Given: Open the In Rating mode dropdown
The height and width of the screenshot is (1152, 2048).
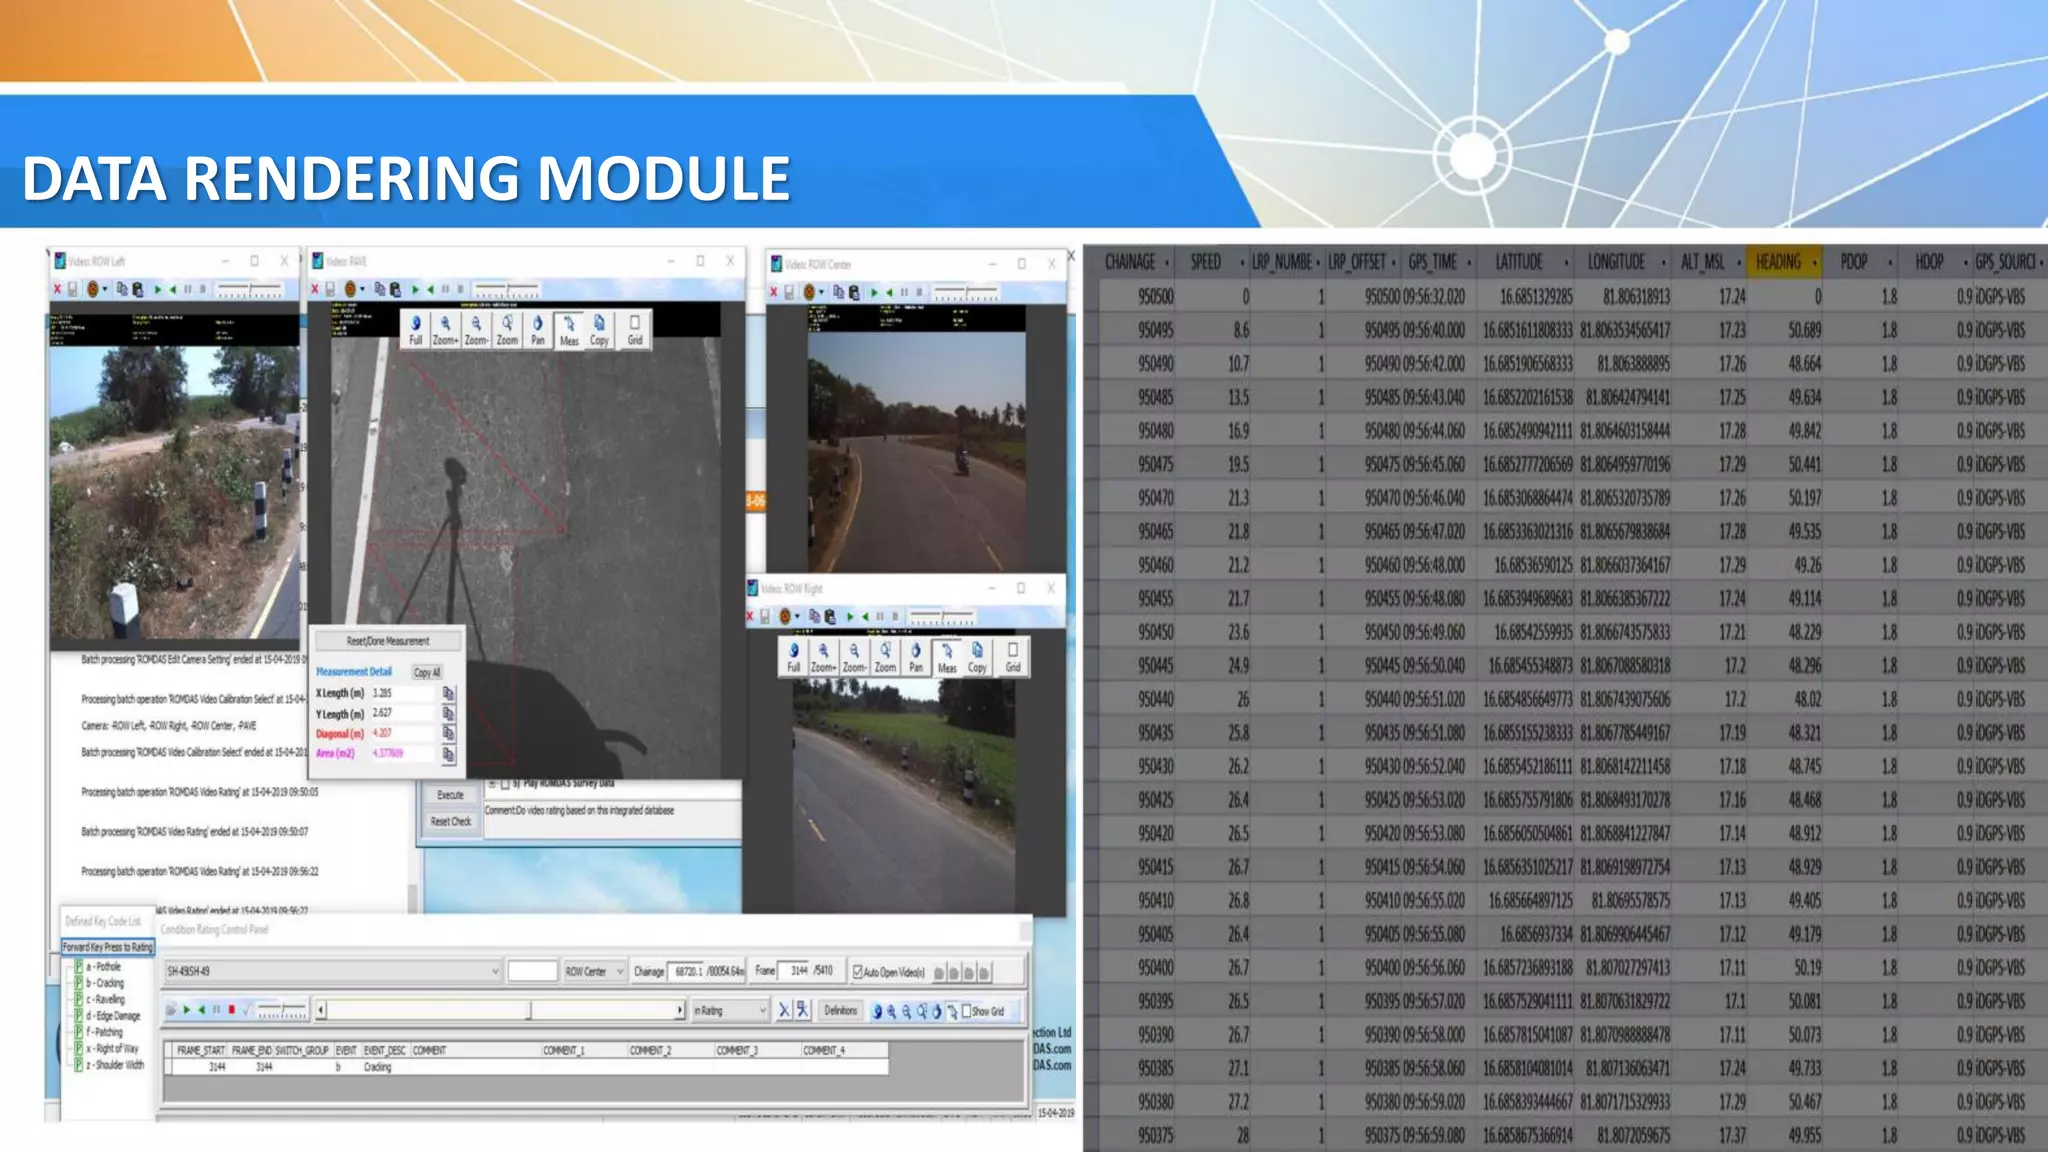Looking at the screenshot, I should click(x=762, y=1011).
